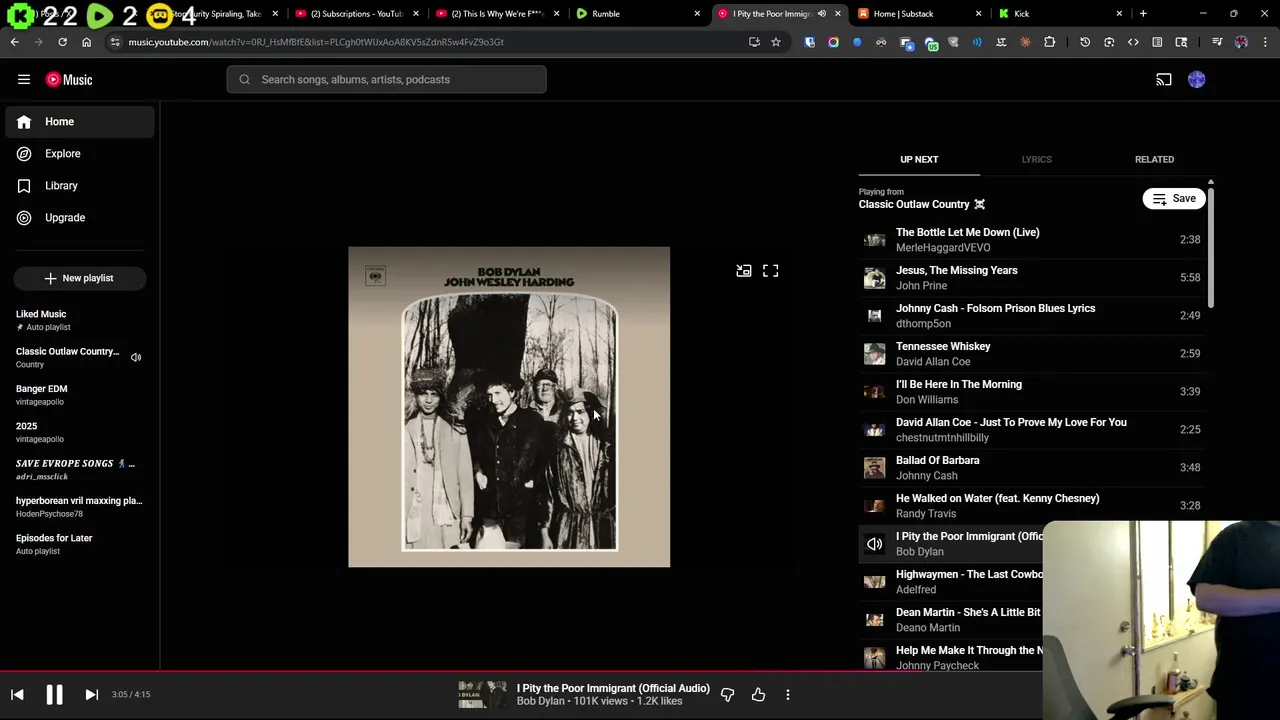
Task: Toggle miniplayer on the album art
Action: (x=744, y=271)
